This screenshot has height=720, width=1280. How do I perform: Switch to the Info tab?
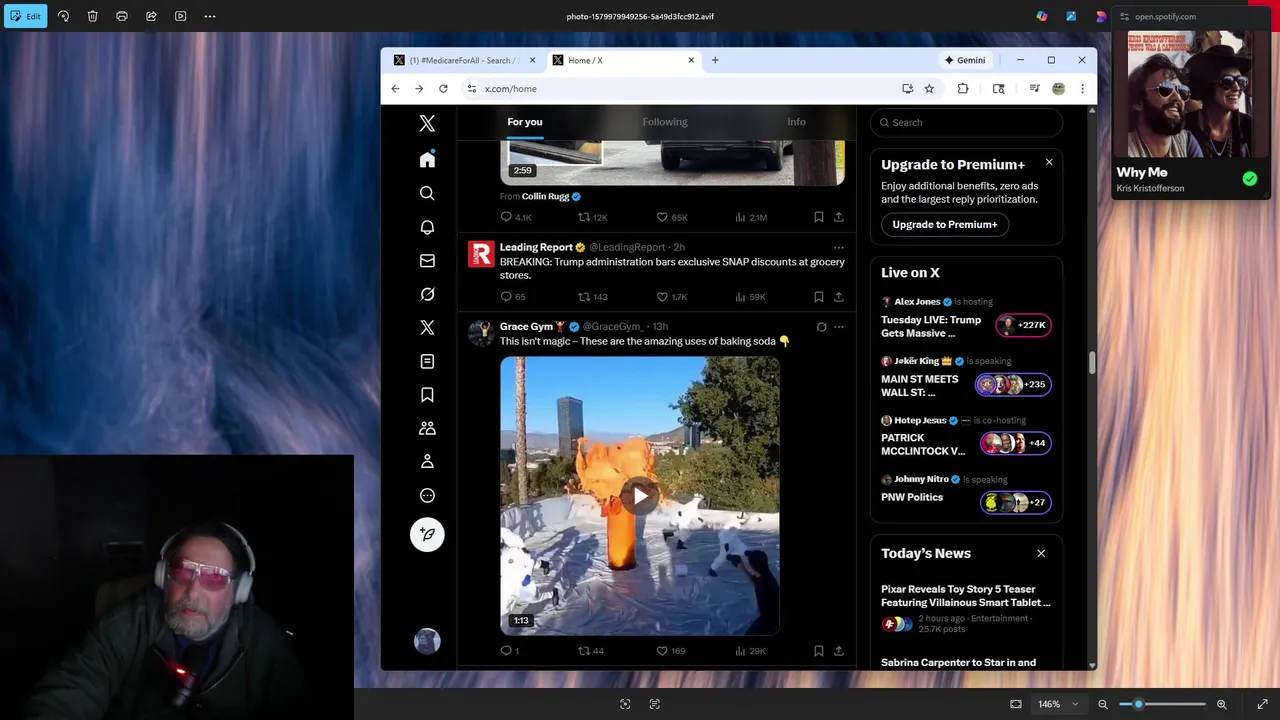(x=796, y=122)
